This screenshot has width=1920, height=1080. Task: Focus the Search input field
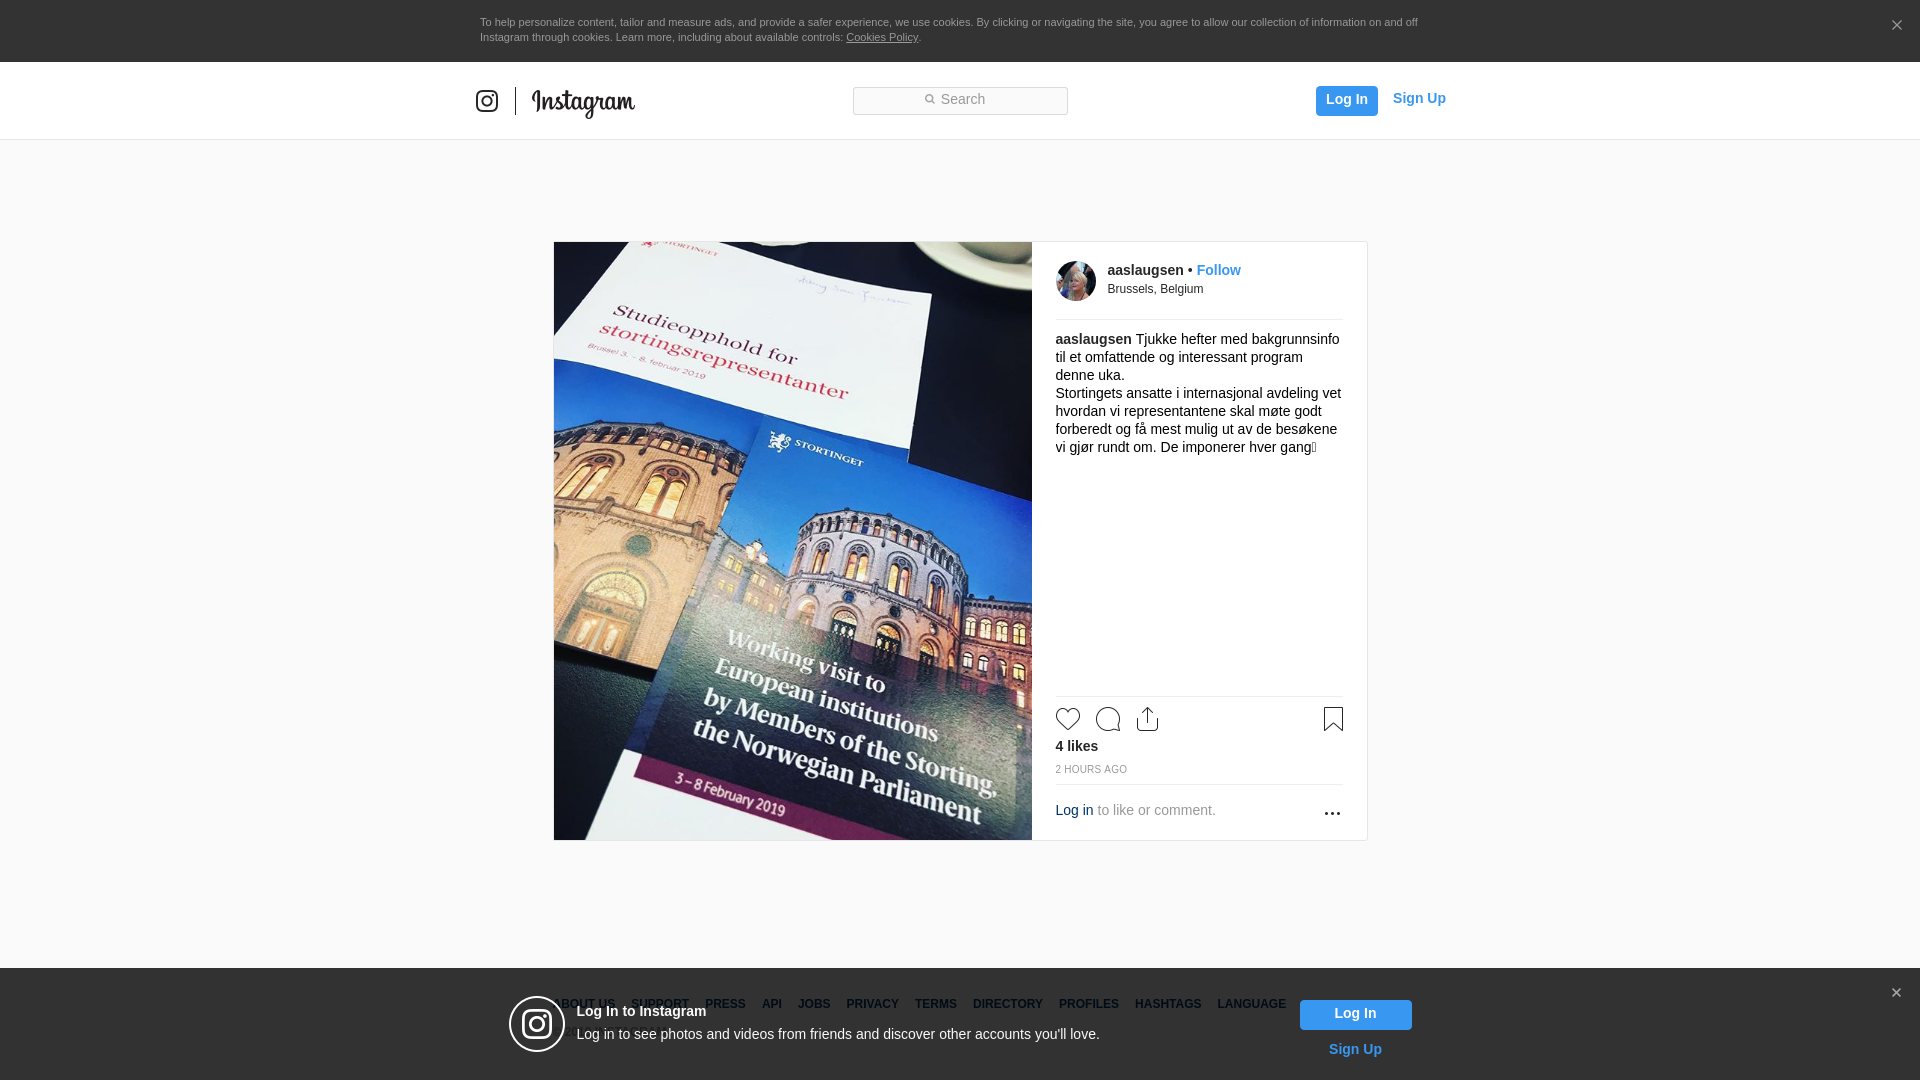[x=960, y=100]
